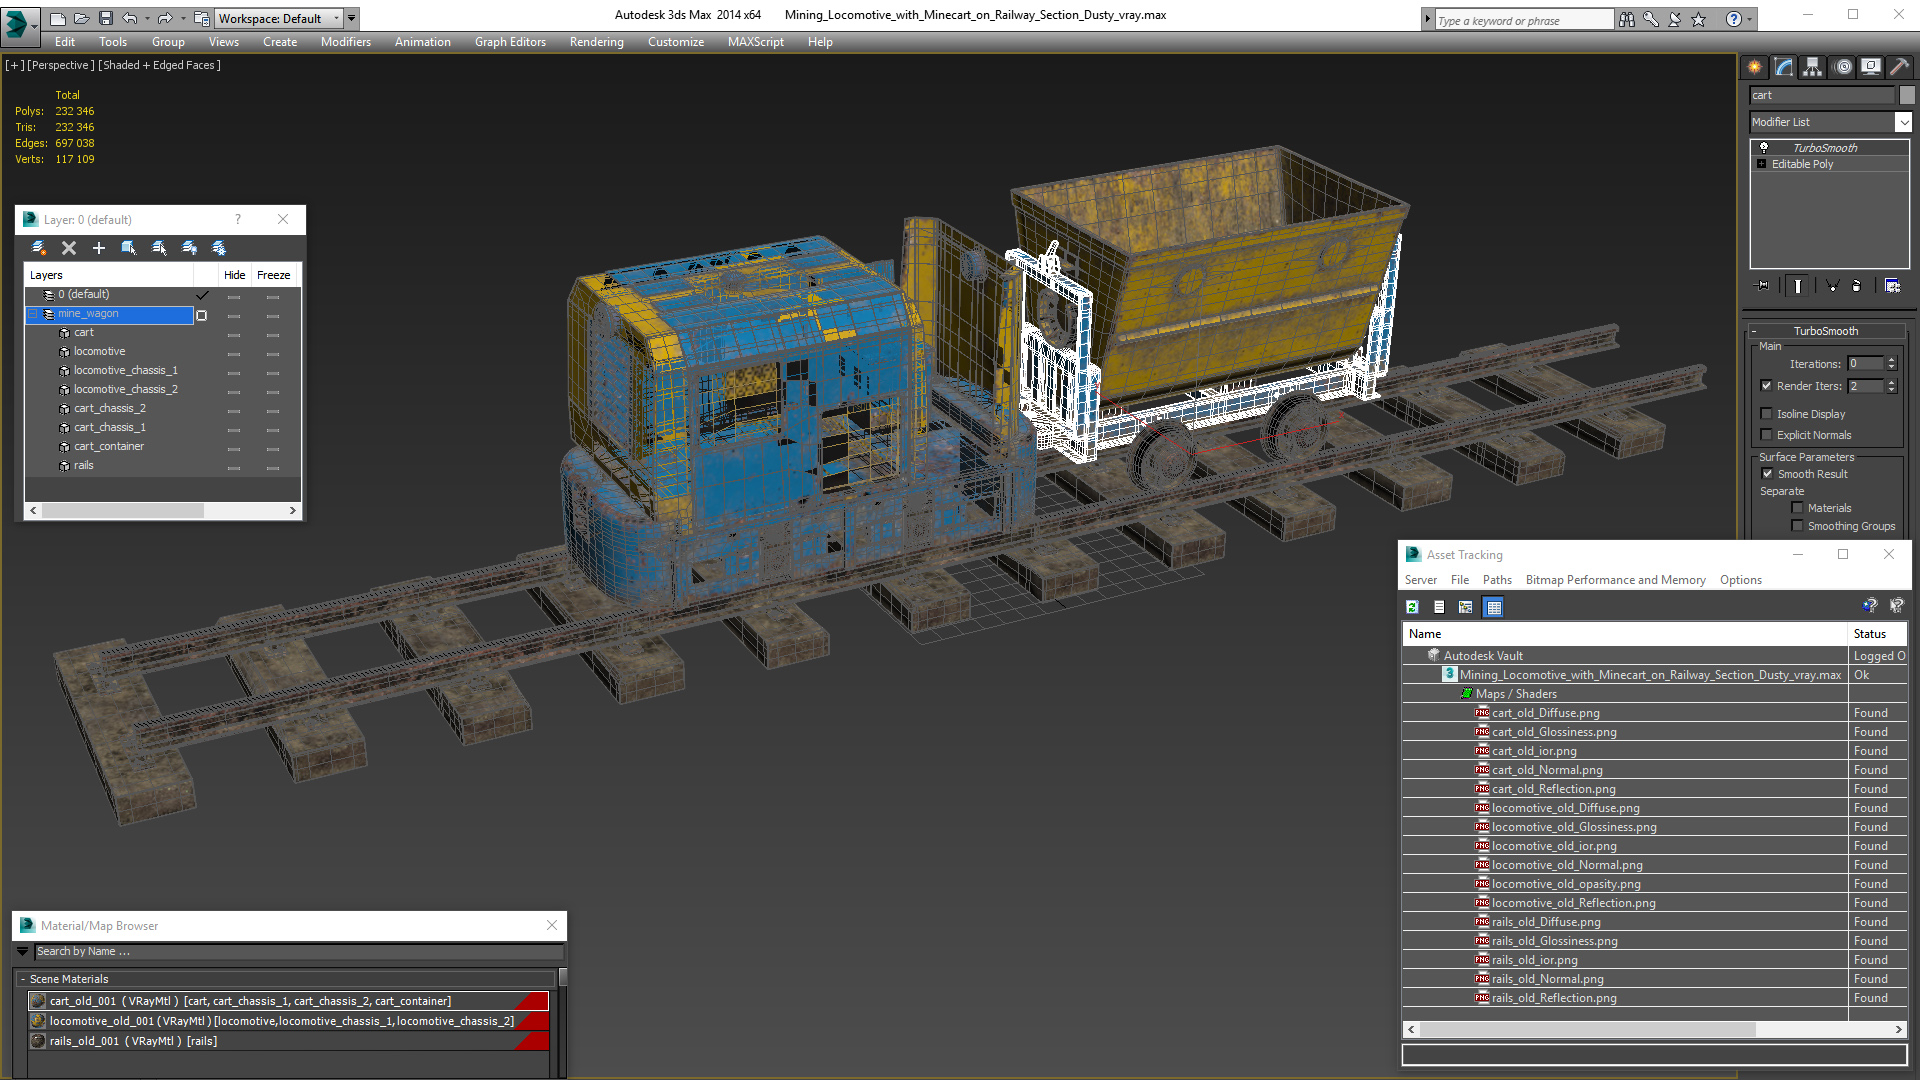This screenshot has width=1920, height=1080.
Task: Open the Motion command panel tab
Action: [1843, 67]
